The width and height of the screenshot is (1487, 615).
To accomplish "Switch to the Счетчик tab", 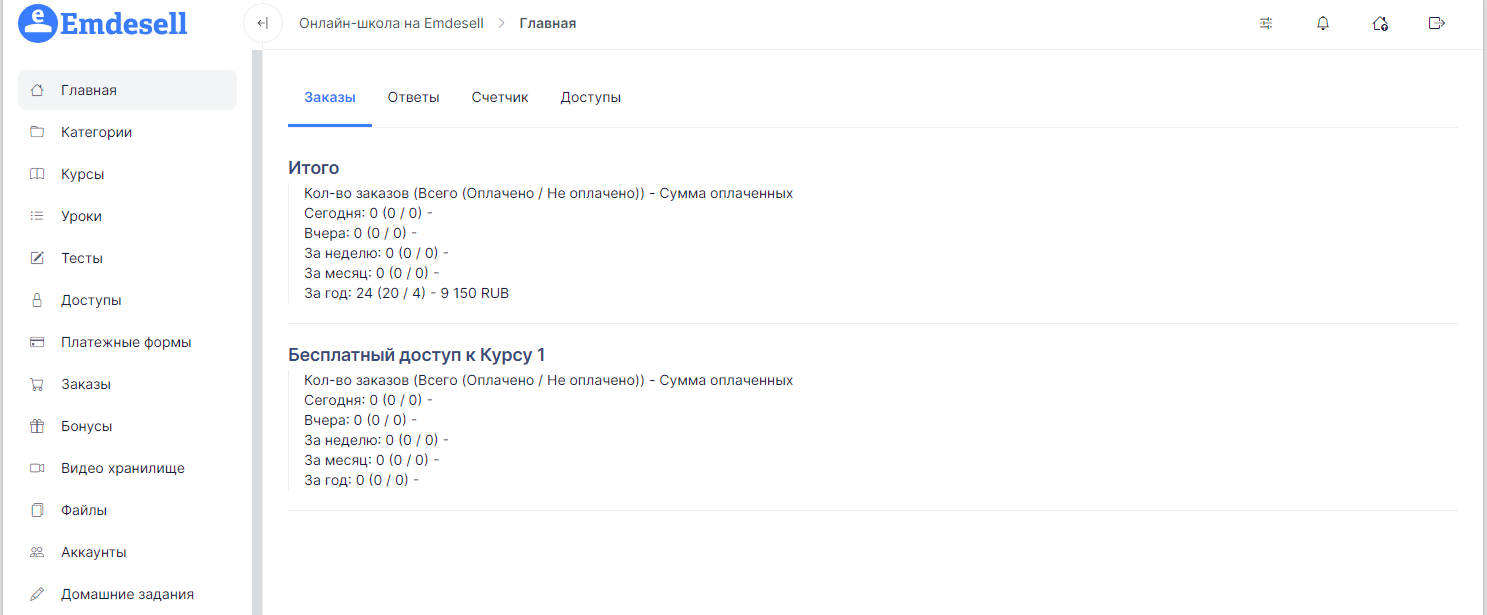I will (500, 97).
